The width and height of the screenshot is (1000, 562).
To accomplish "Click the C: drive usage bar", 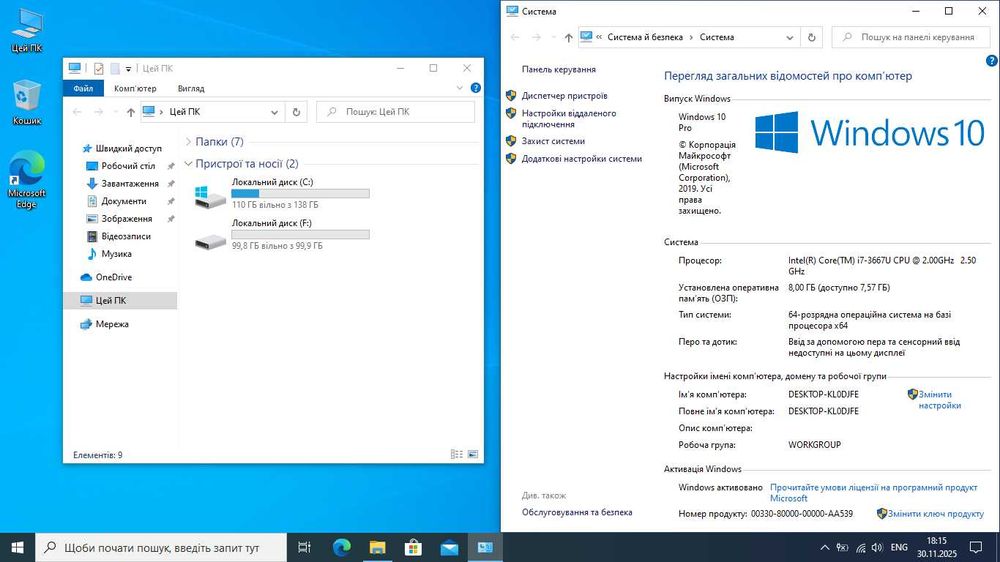I will tap(300, 193).
